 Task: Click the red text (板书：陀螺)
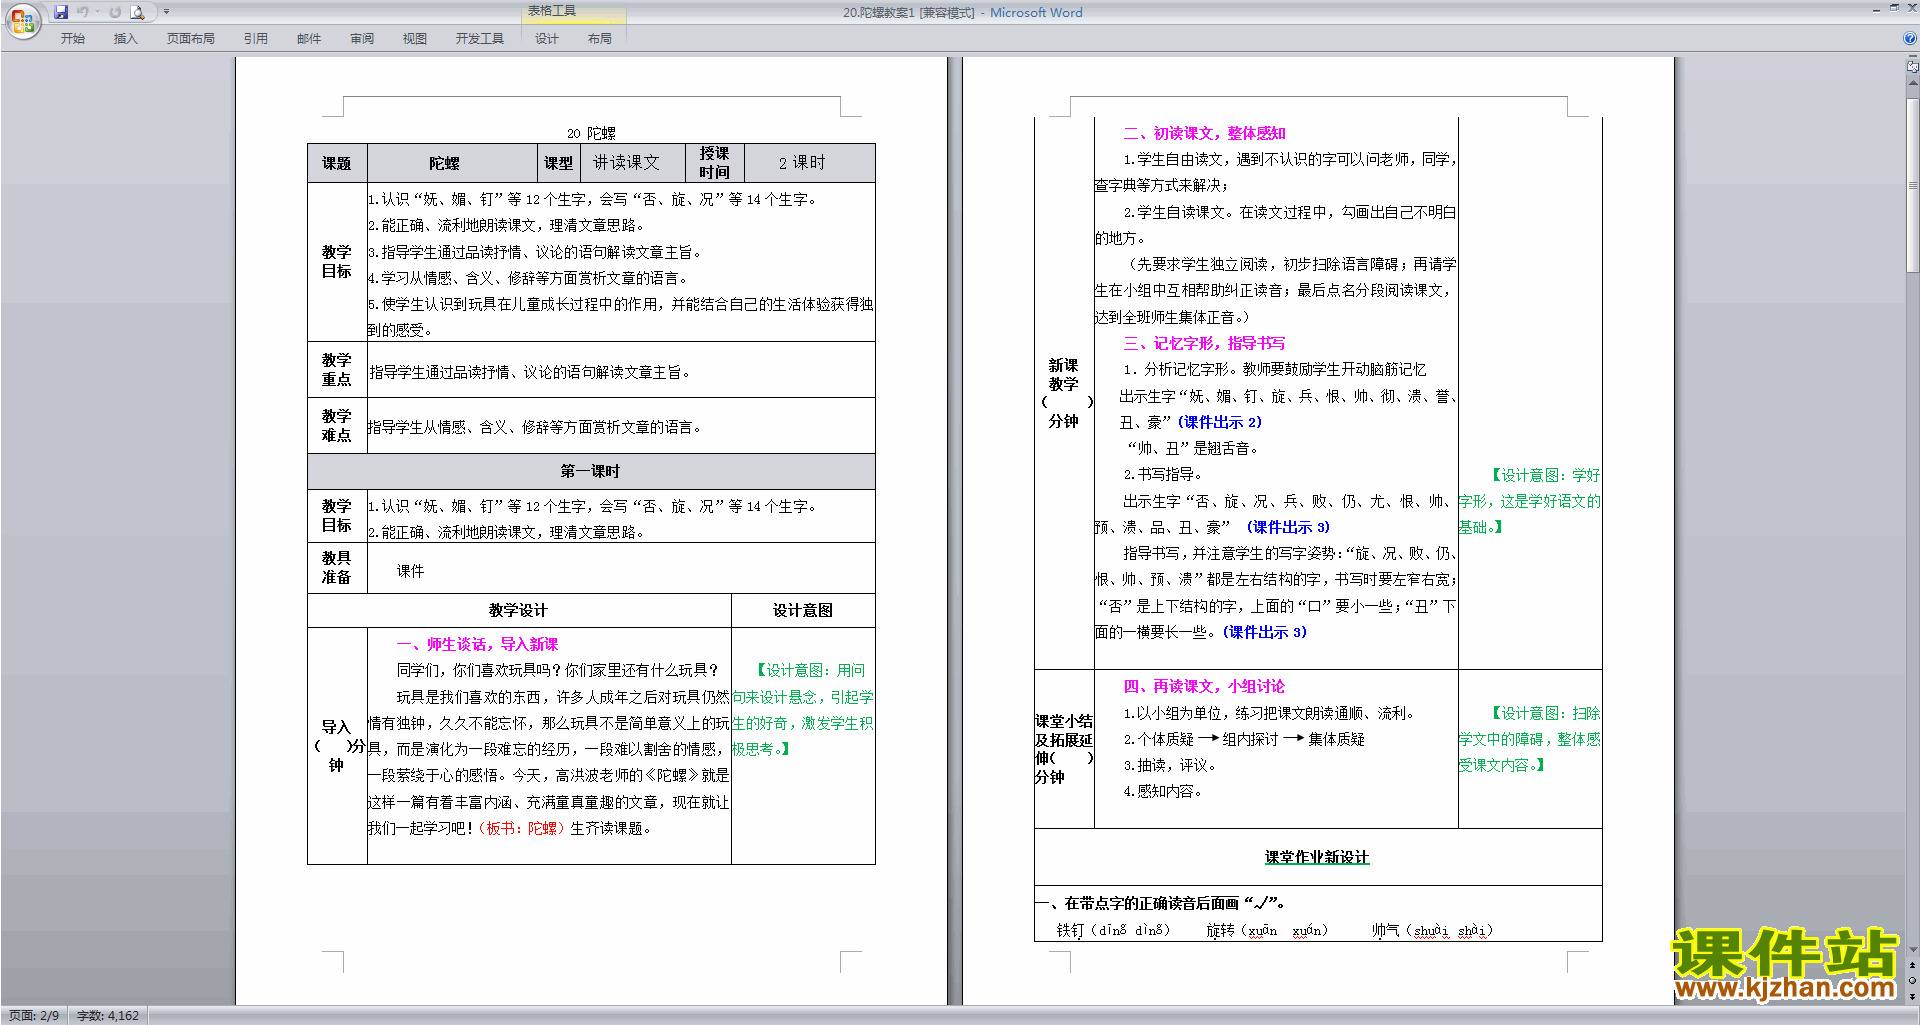tap(521, 828)
